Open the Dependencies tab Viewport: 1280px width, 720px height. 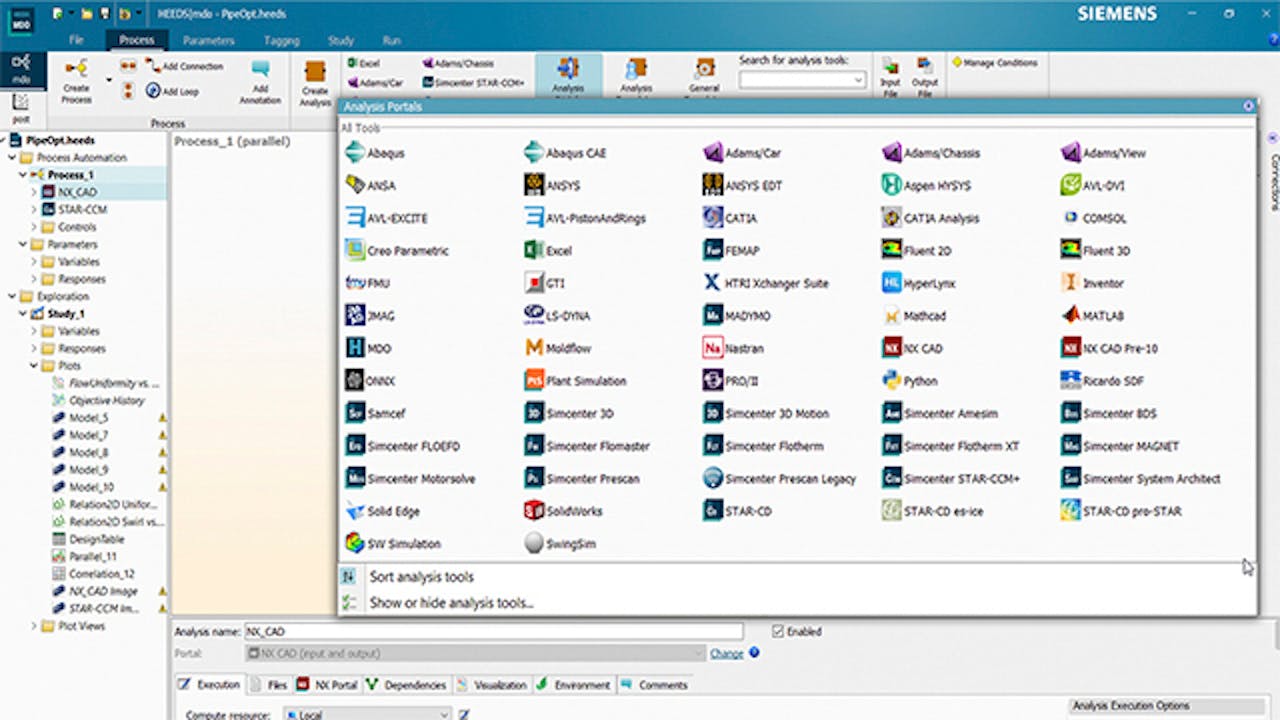pyautogui.click(x=406, y=685)
